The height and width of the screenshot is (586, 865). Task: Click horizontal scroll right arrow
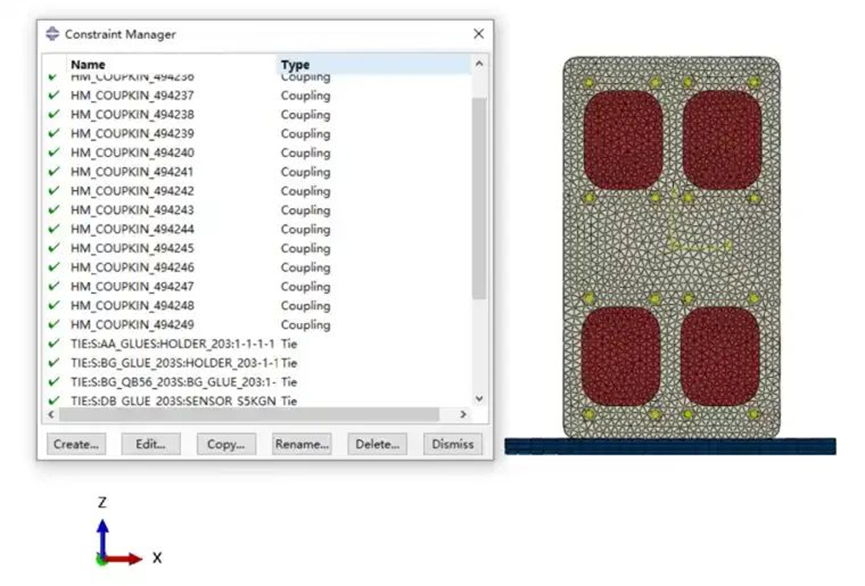(x=463, y=414)
